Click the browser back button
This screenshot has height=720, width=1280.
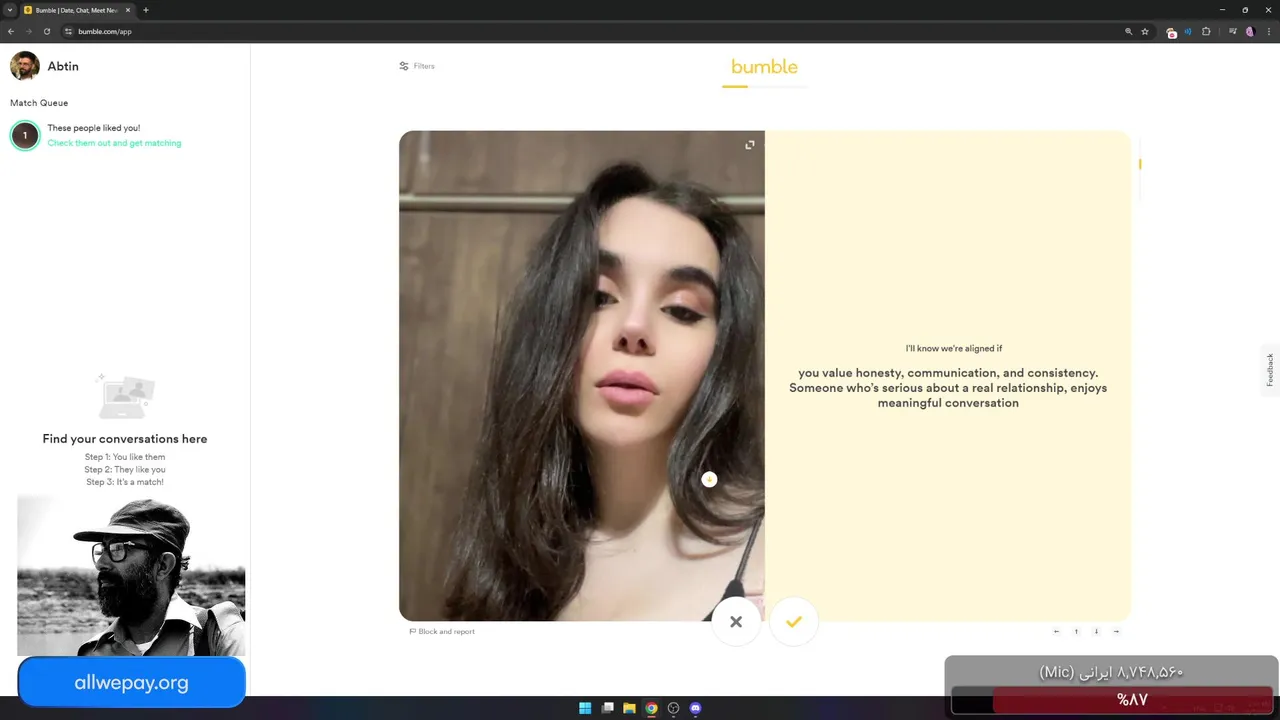(11, 31)
